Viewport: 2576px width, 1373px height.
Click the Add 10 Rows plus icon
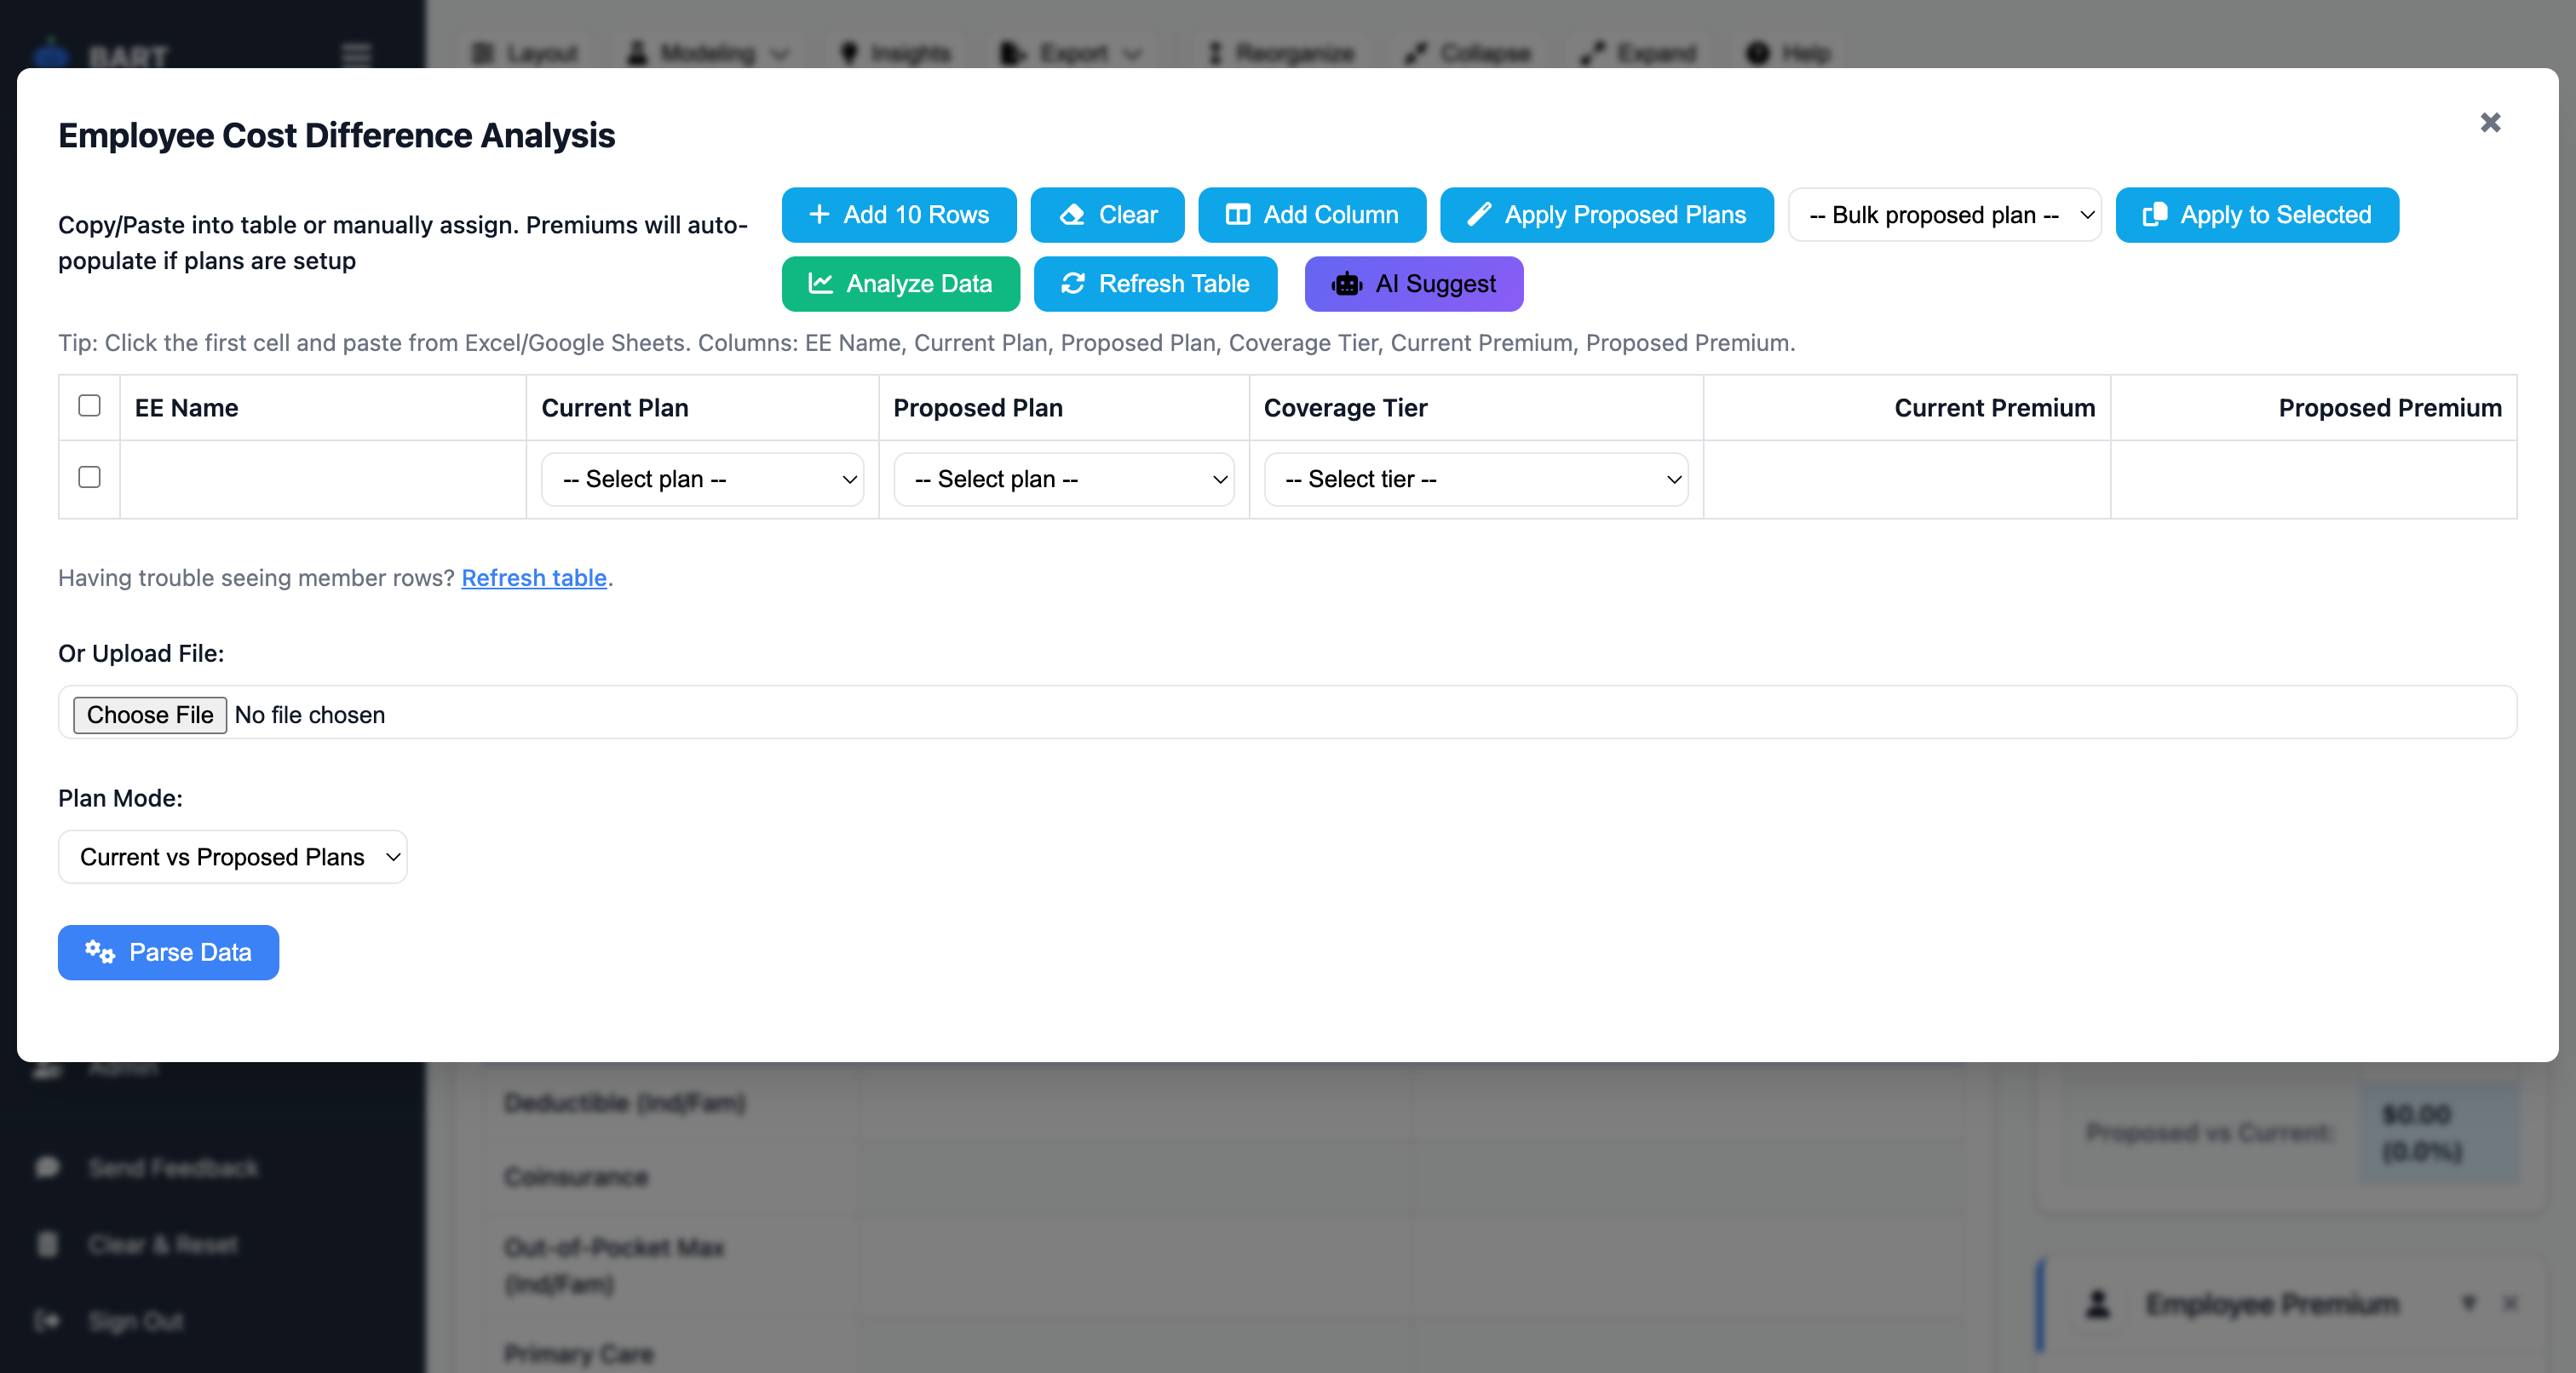[x=822, y=214]
